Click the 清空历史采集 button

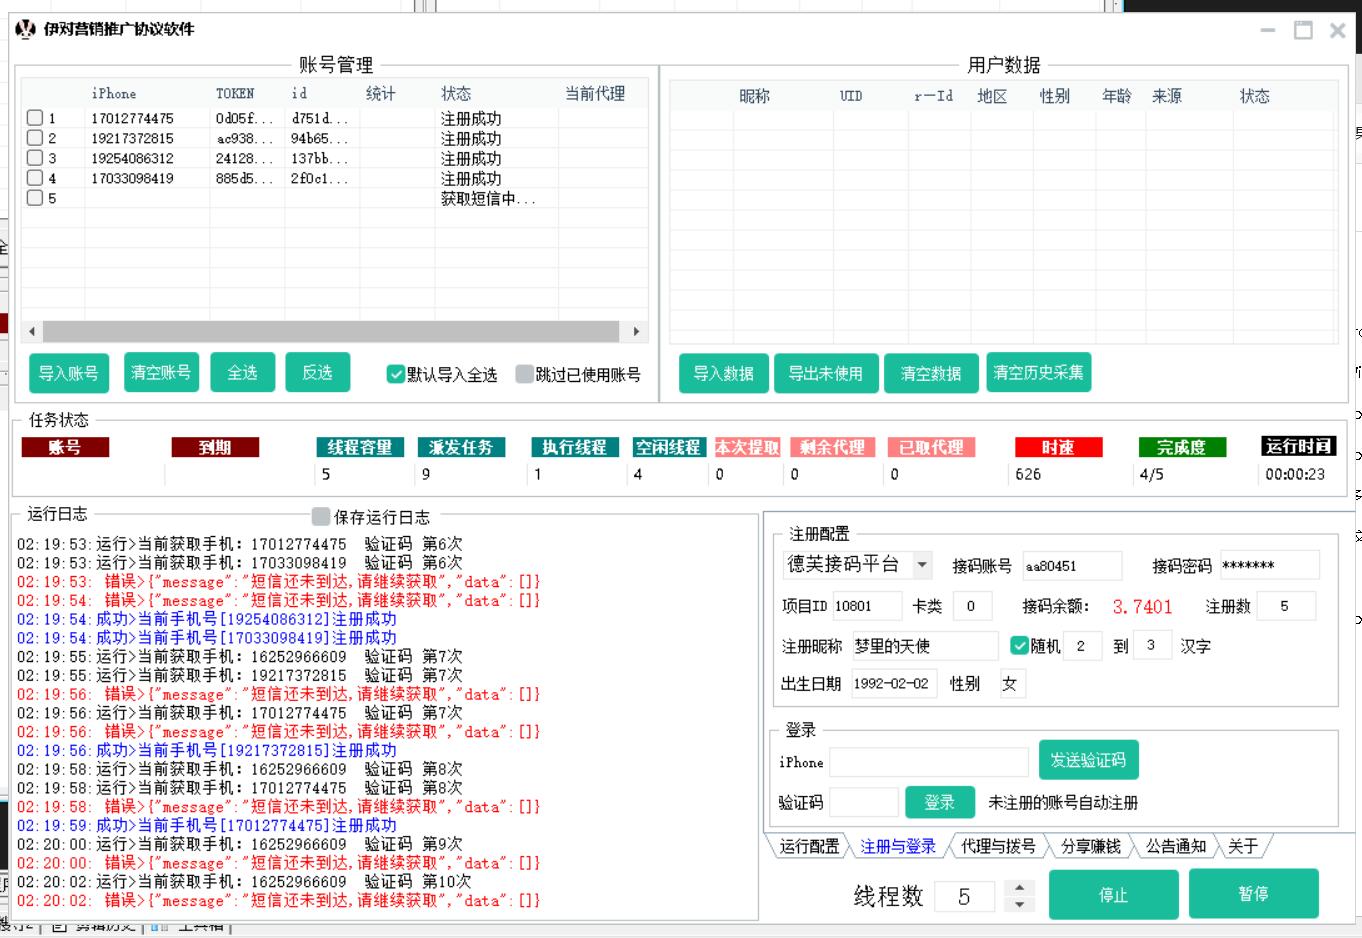1038,372
